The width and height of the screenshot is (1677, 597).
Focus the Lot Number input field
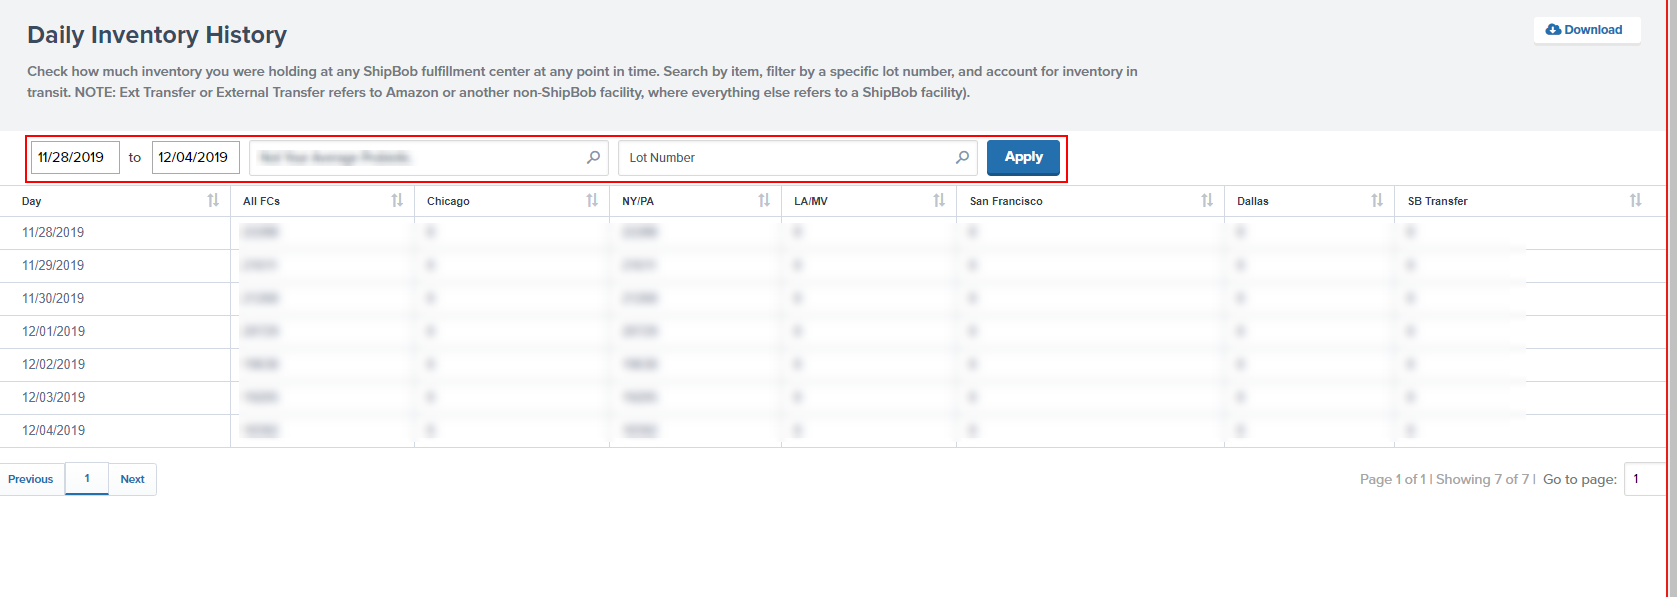(785, 158)
